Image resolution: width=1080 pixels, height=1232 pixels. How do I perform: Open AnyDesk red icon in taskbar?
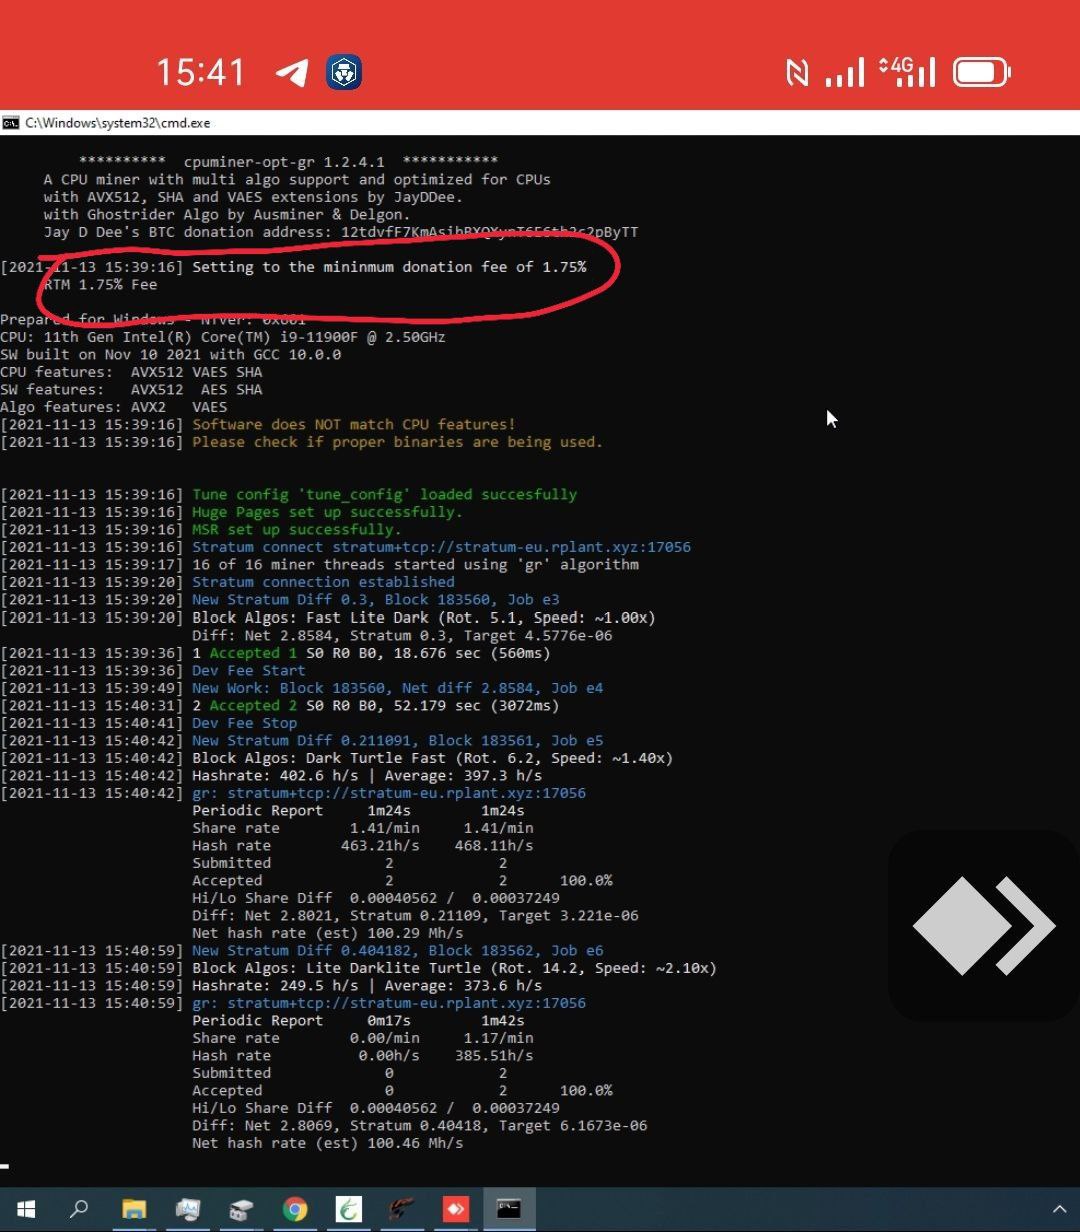[456, 1209]
